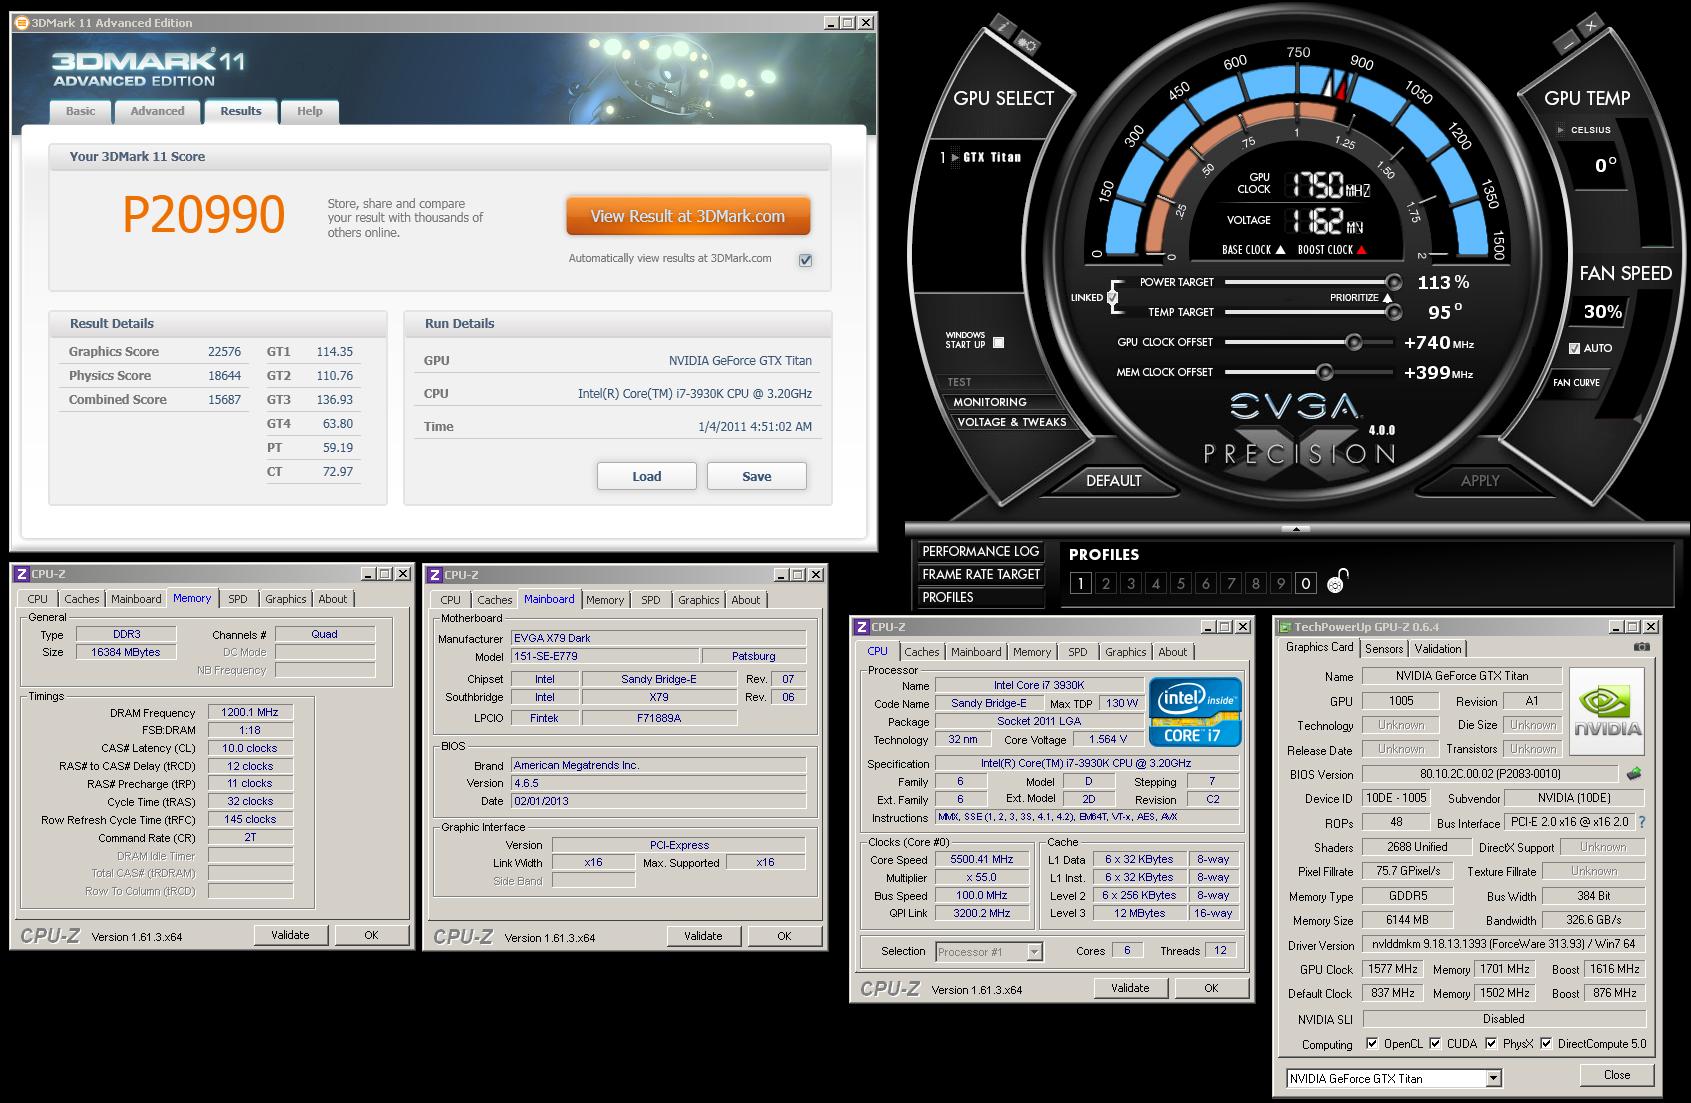
Task: Minimize EVGA Precision with the dash icon
Action: point(1565,43)
